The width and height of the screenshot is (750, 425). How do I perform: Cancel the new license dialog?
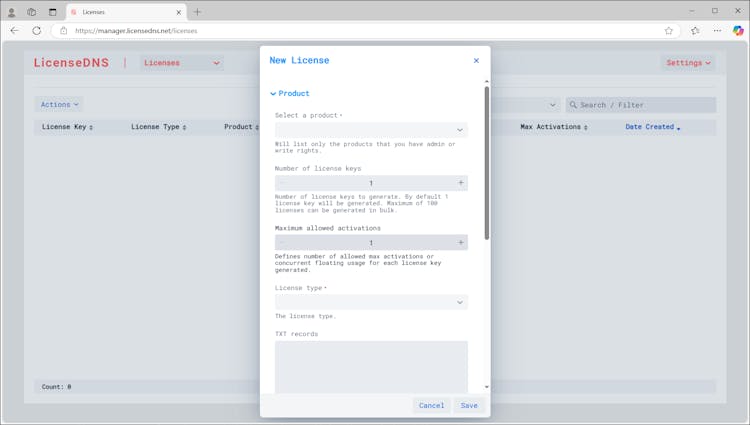coord(431,405)
